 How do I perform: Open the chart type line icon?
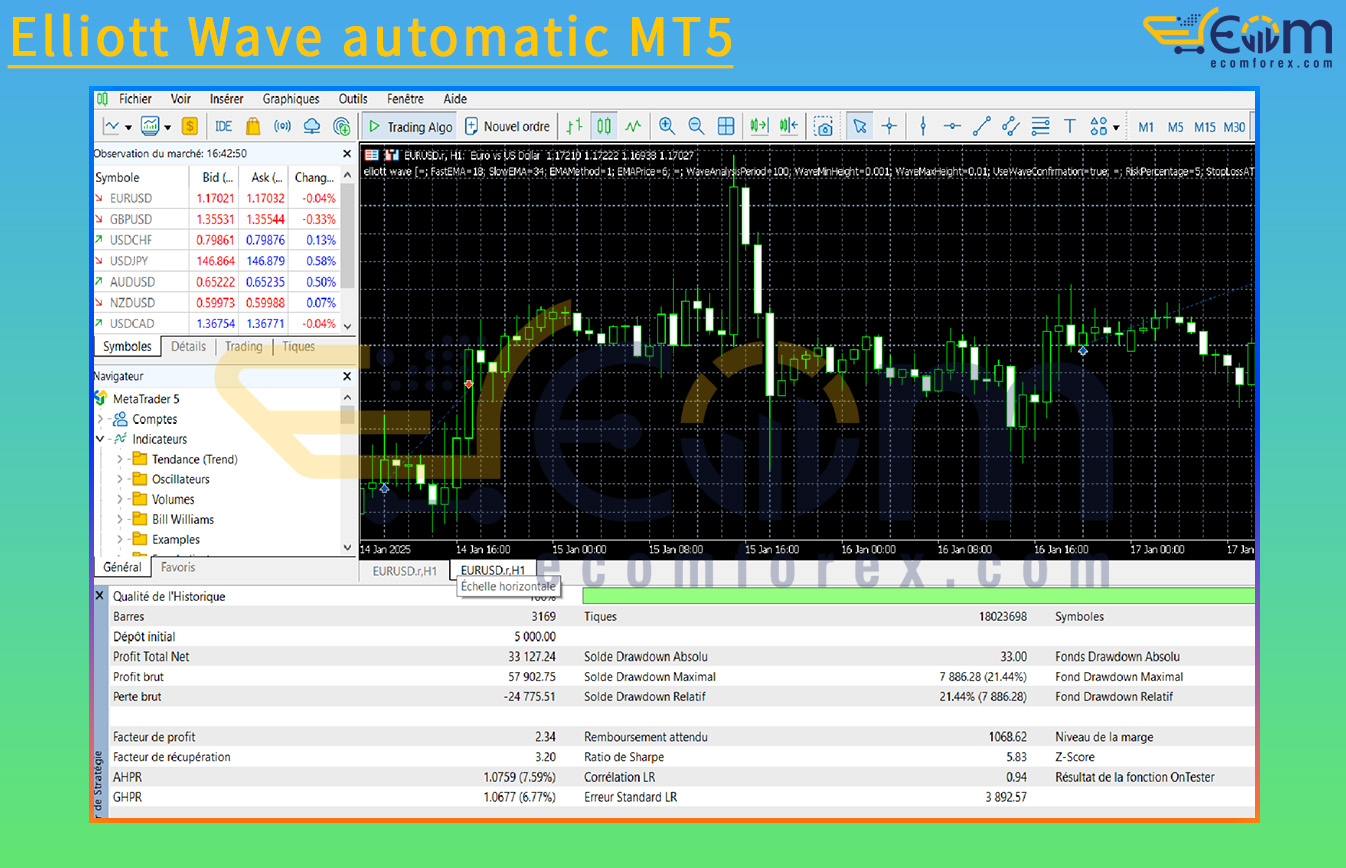[x=111, y=127]
